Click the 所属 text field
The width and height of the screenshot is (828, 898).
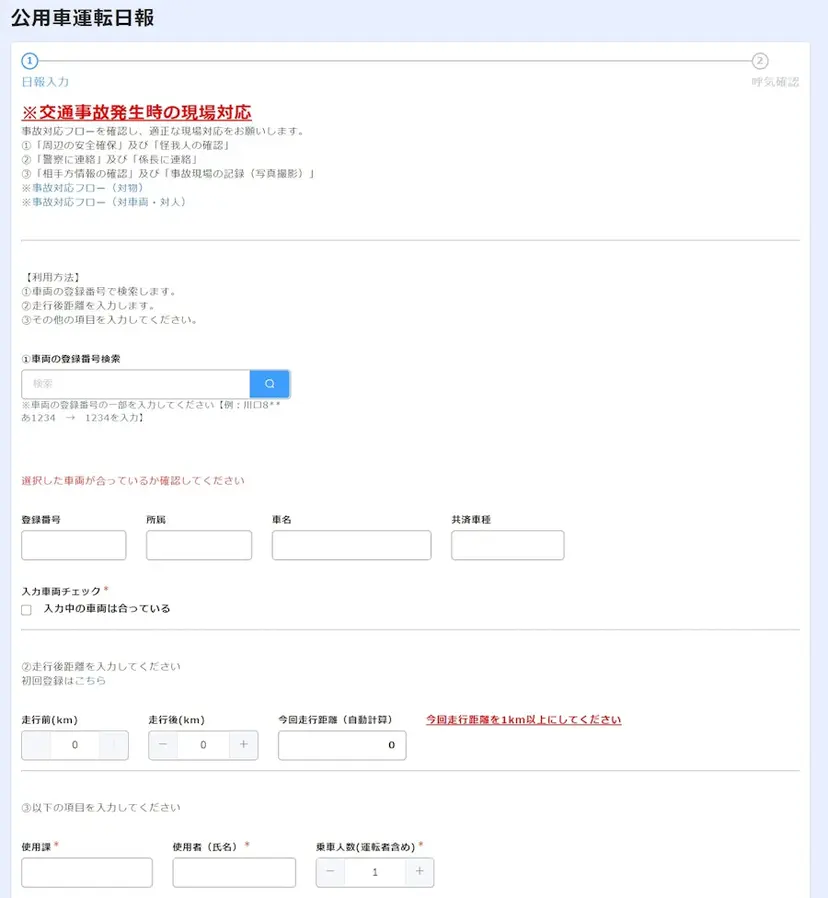pyautogui.click(x=198, y=545)
